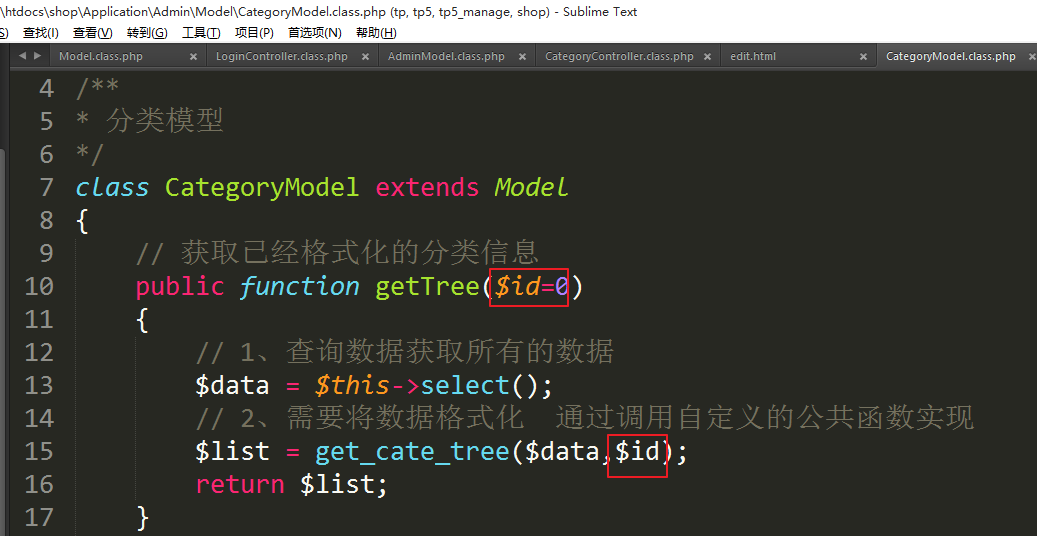
Task: Open the 转到 (Goto) menu
Action: 147,33
